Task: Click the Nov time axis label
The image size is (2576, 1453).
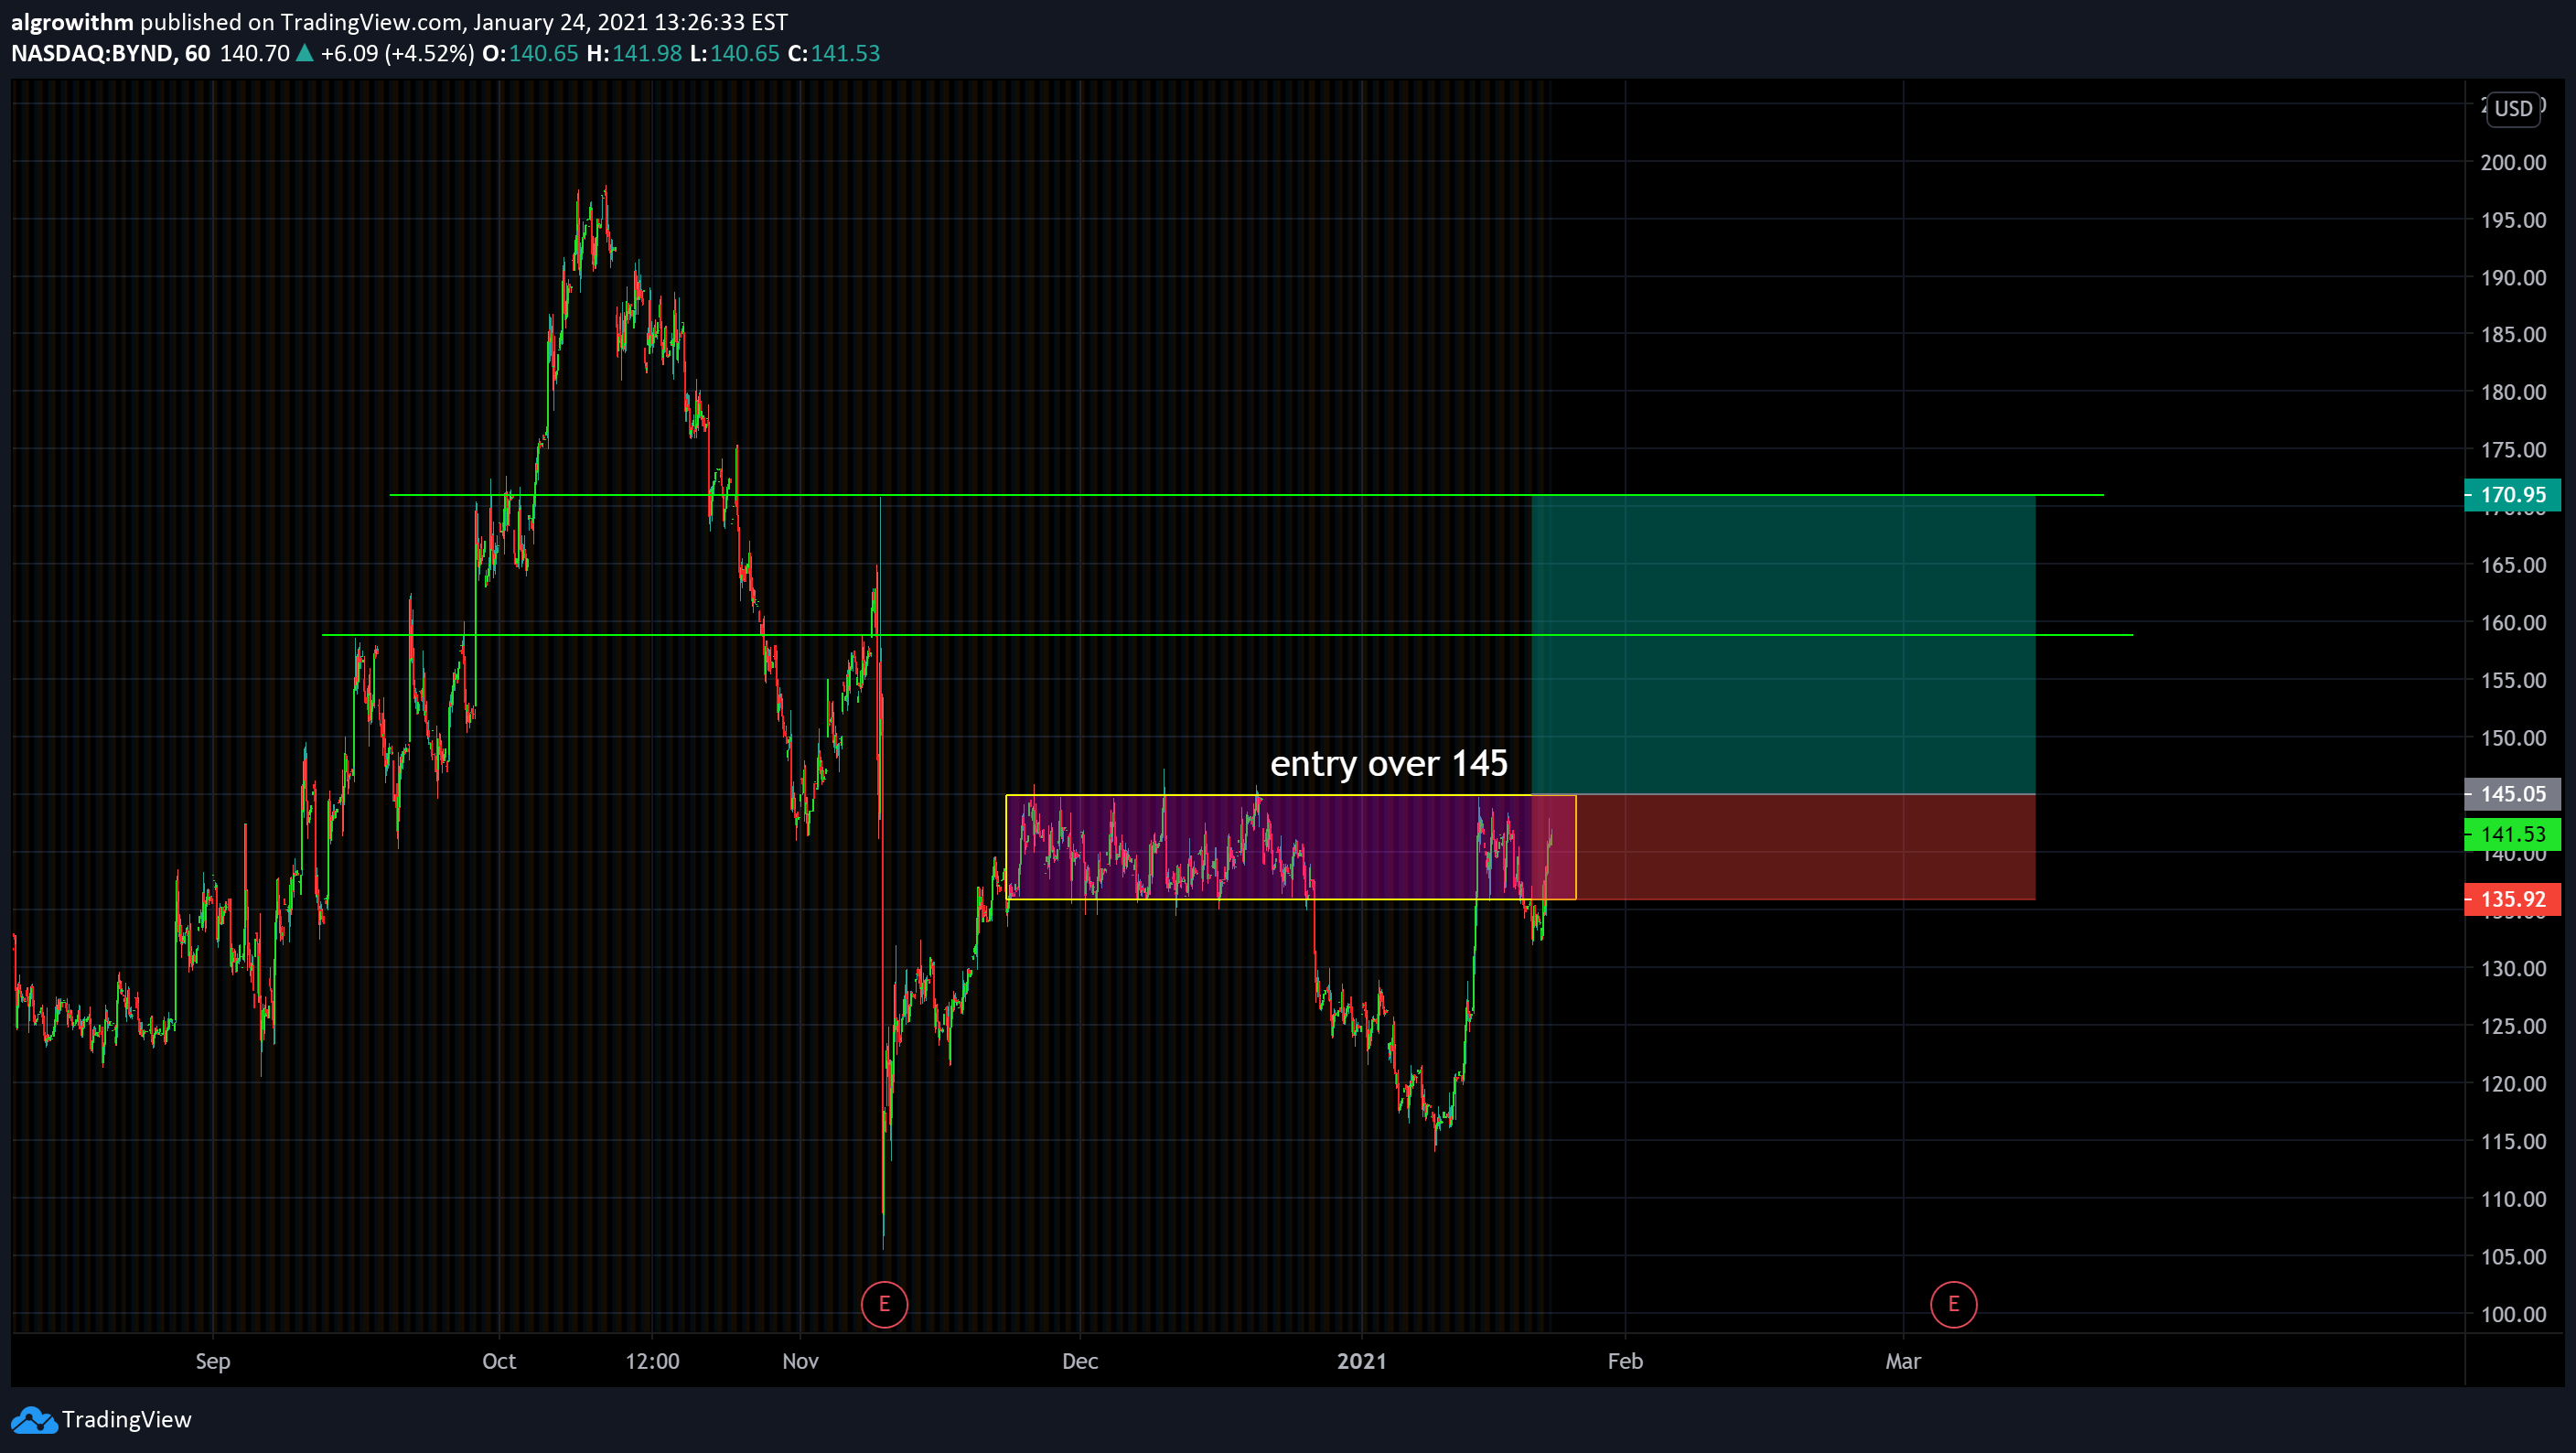Action: pos(800,1361)
